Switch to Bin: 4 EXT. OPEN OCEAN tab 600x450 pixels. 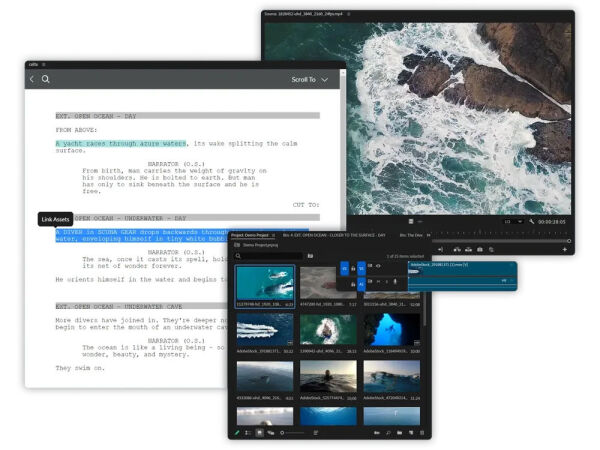334,235
